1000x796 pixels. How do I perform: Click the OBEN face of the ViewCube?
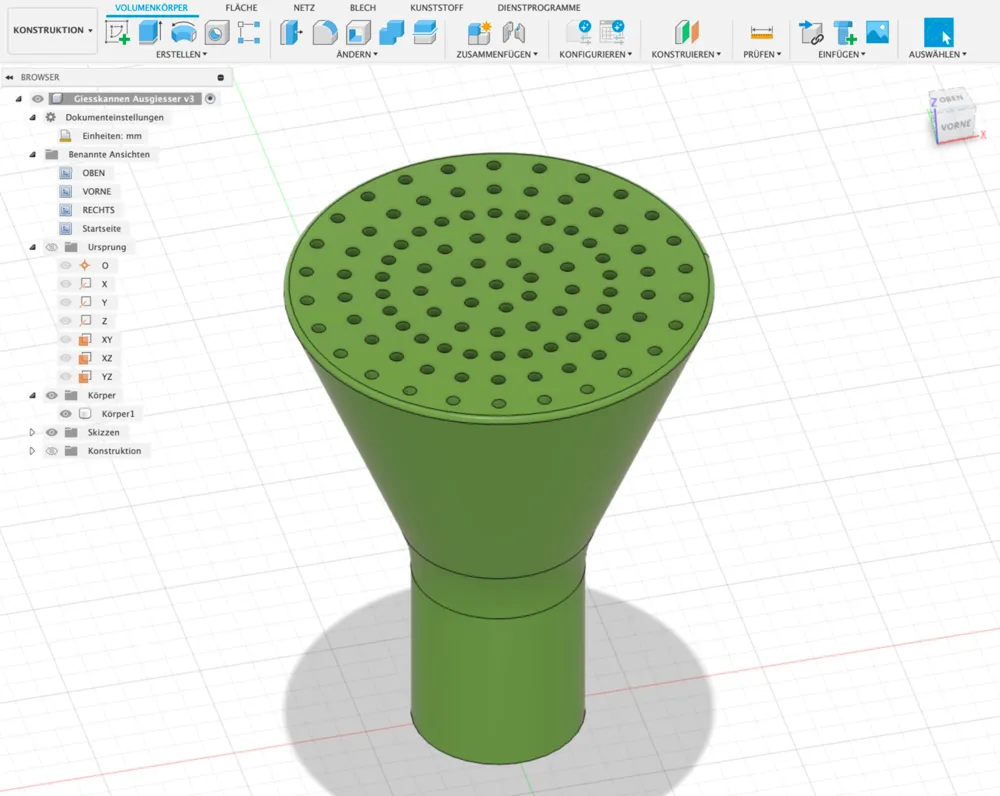click(950, 99)
